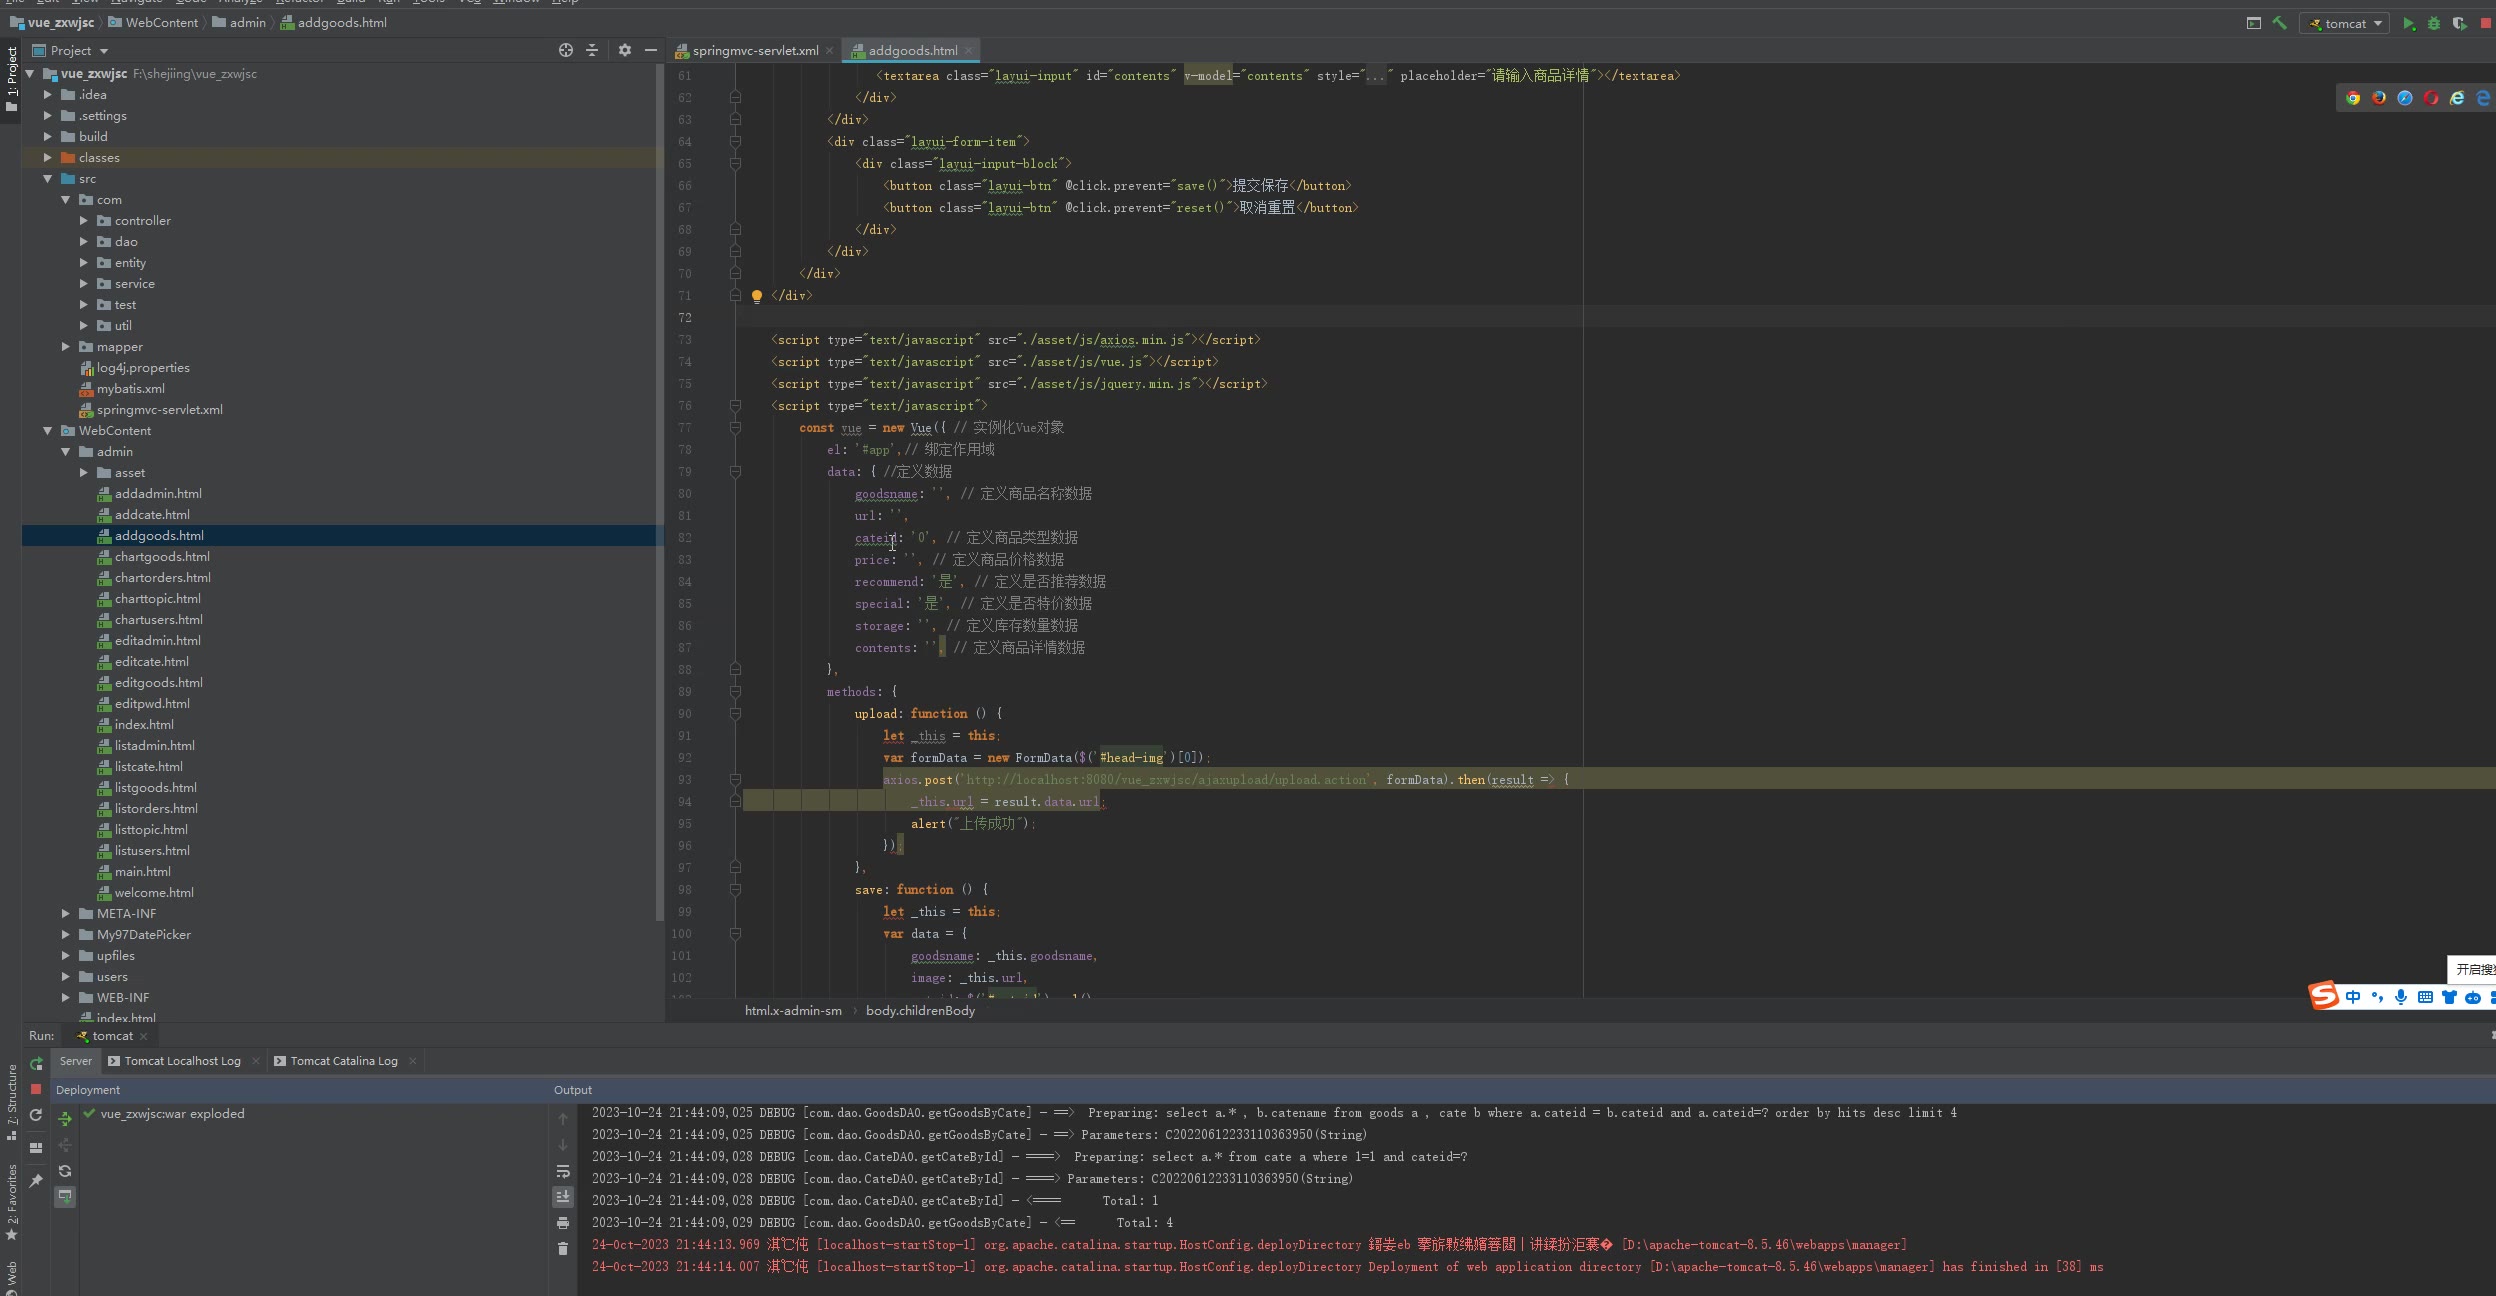The image size is (2496, 1296).
Task: Stop tomcat via Run panel red square
Action: 36,1089
